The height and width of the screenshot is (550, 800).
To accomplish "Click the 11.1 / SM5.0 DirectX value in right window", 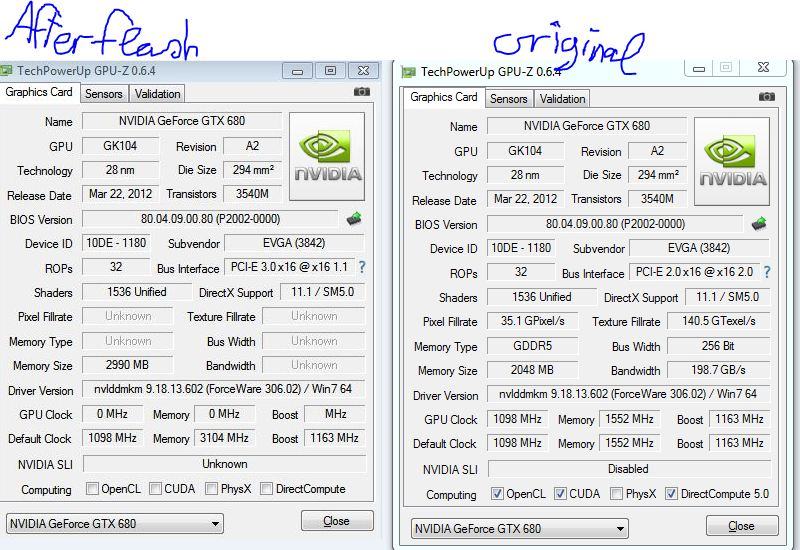I will click(x=728, y=296).
